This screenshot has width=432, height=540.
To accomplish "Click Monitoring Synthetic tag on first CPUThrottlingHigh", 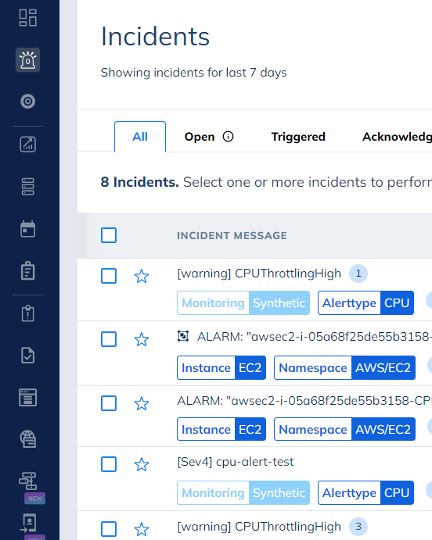I will point(243,303).
